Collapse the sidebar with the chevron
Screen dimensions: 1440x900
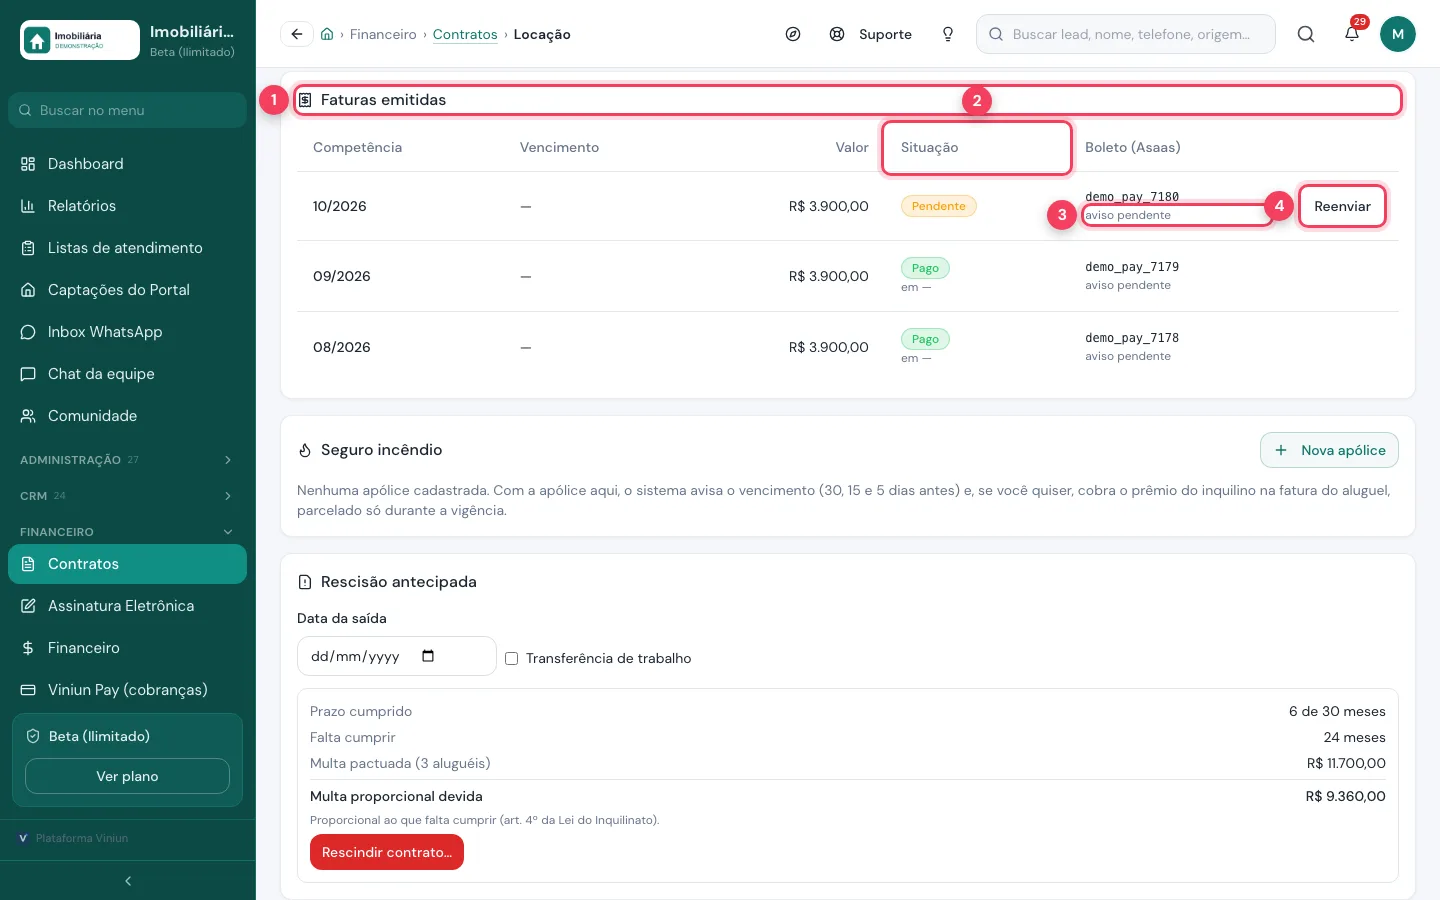(128, 881)
